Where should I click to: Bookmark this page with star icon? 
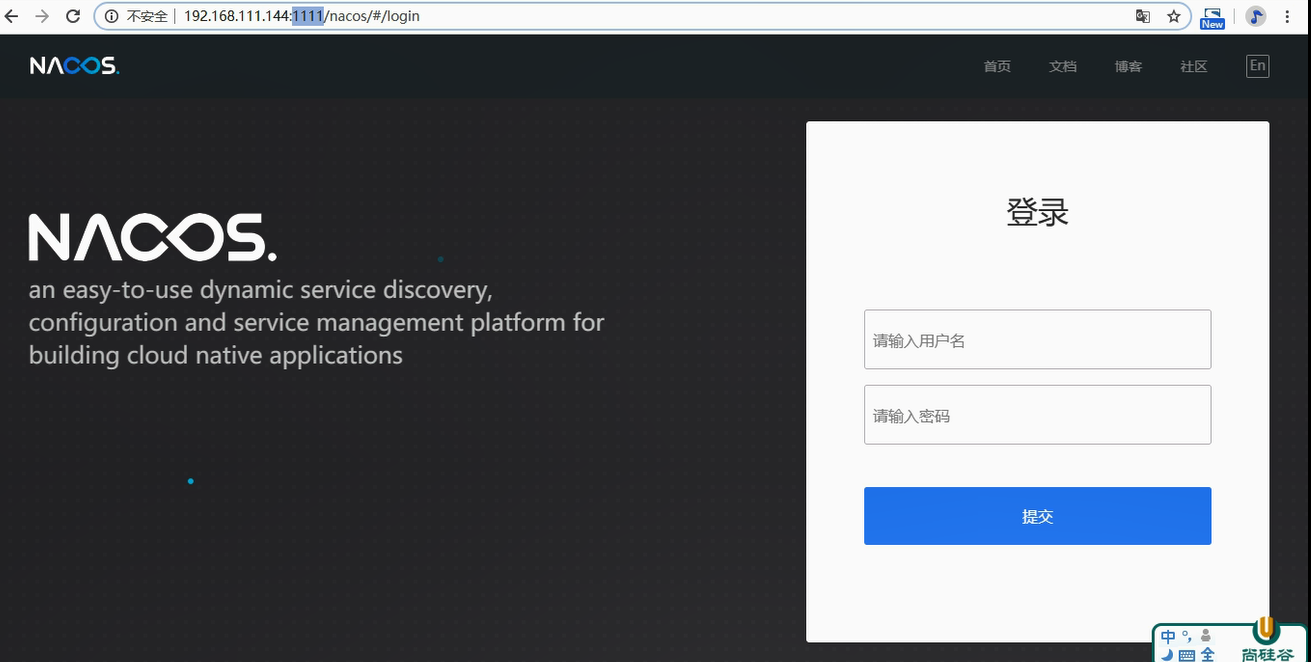1174,17
